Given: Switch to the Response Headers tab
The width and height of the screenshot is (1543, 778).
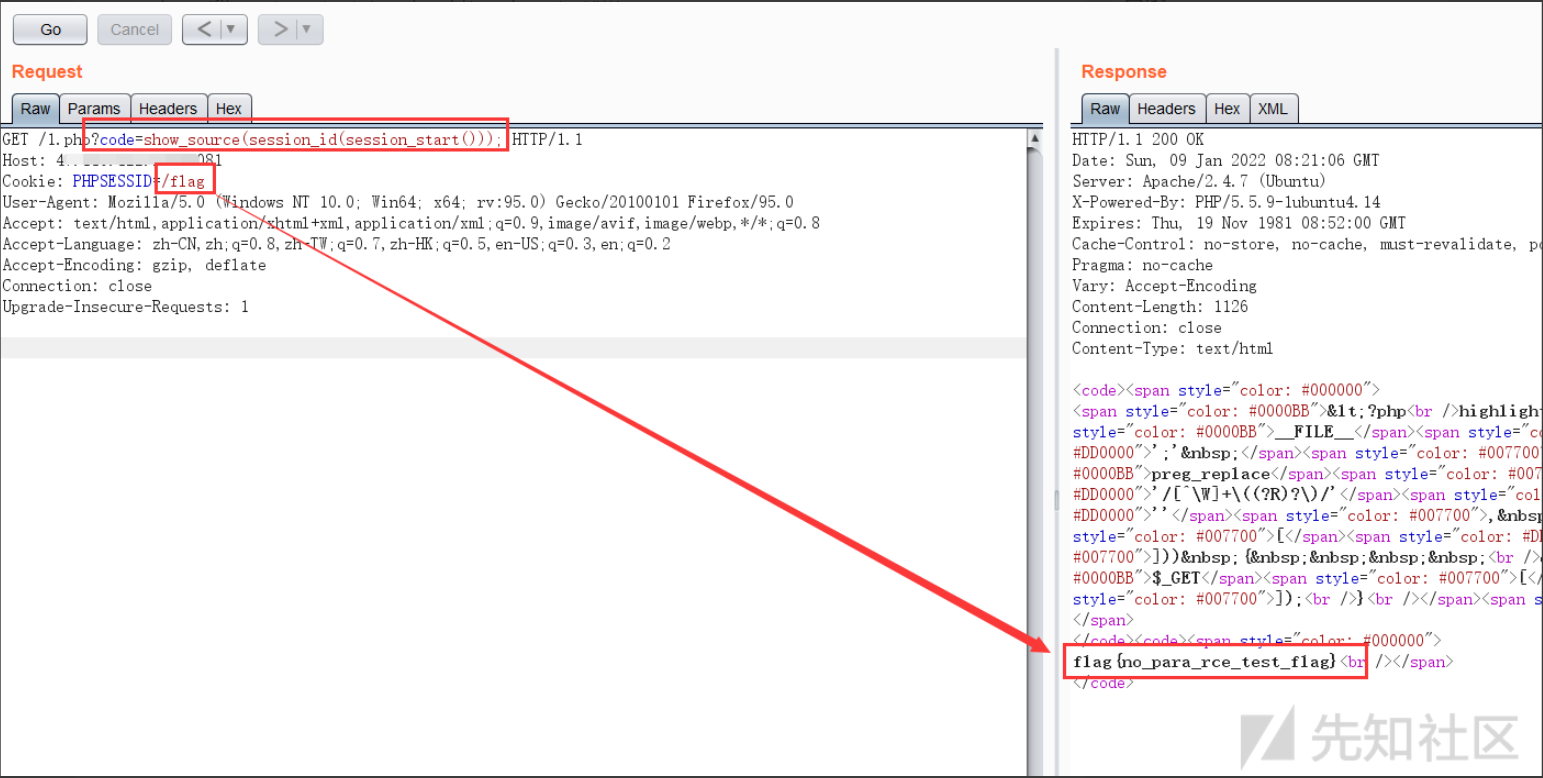Looking at the screenshot, I should 1166,109.
